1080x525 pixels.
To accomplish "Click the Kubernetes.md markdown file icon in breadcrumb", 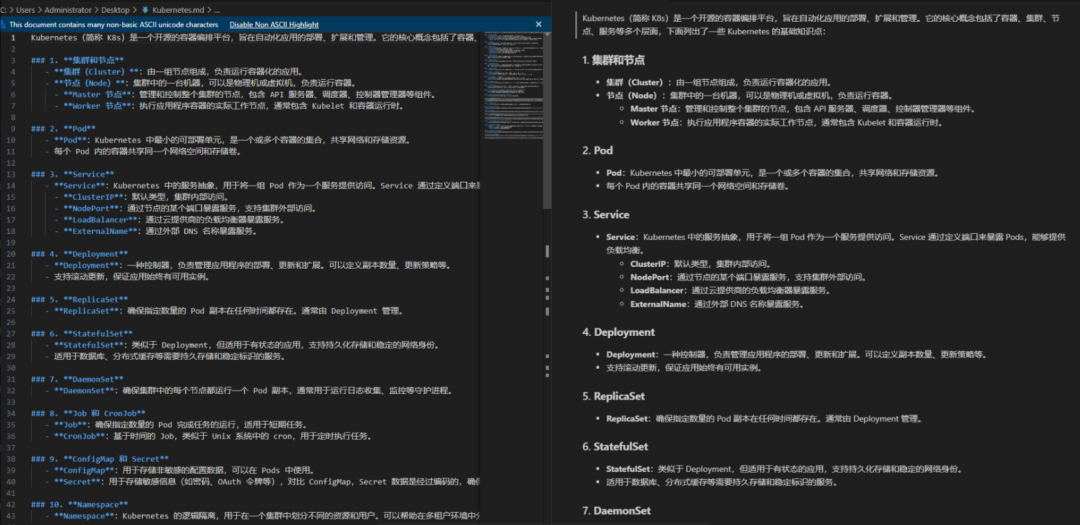I will point(144,10).
